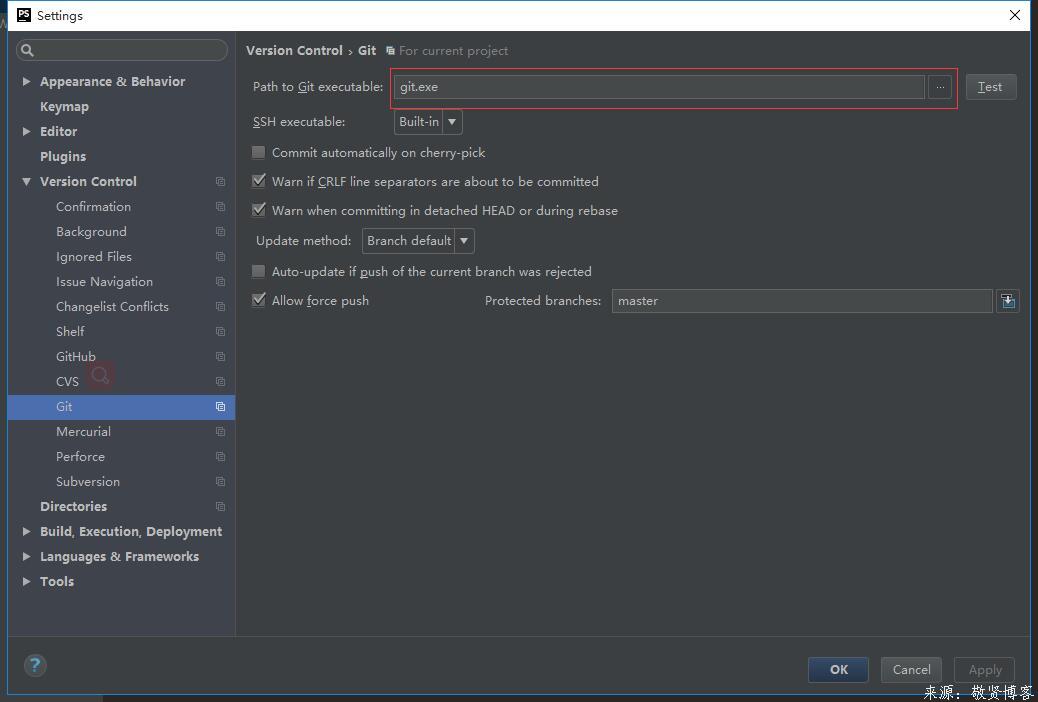Uncheck Warn if CRLF line separators checkbox
1038x702 pixels.
click(x=258, y=181)
